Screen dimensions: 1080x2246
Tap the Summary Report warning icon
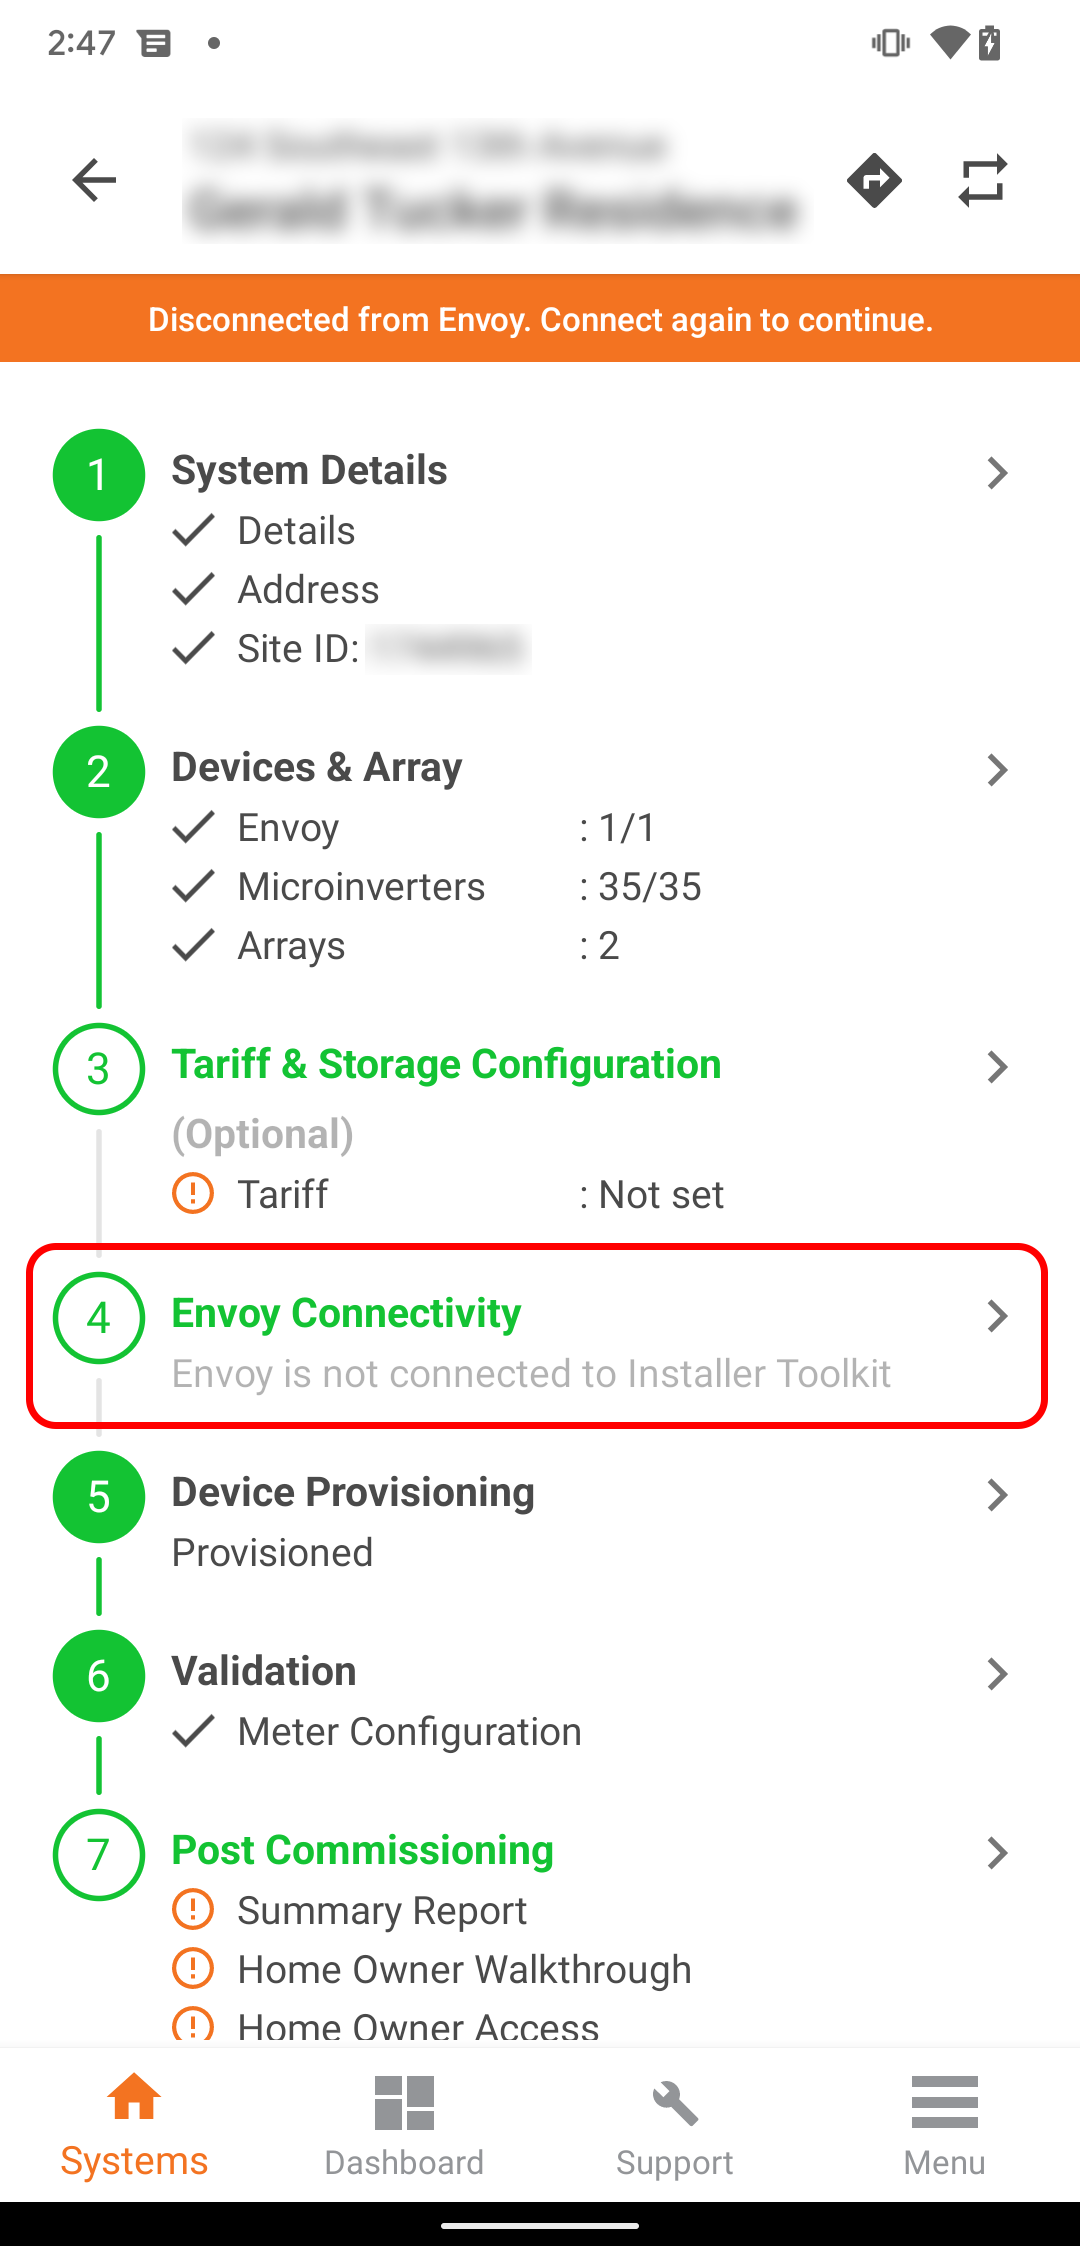click(193, 1909)
